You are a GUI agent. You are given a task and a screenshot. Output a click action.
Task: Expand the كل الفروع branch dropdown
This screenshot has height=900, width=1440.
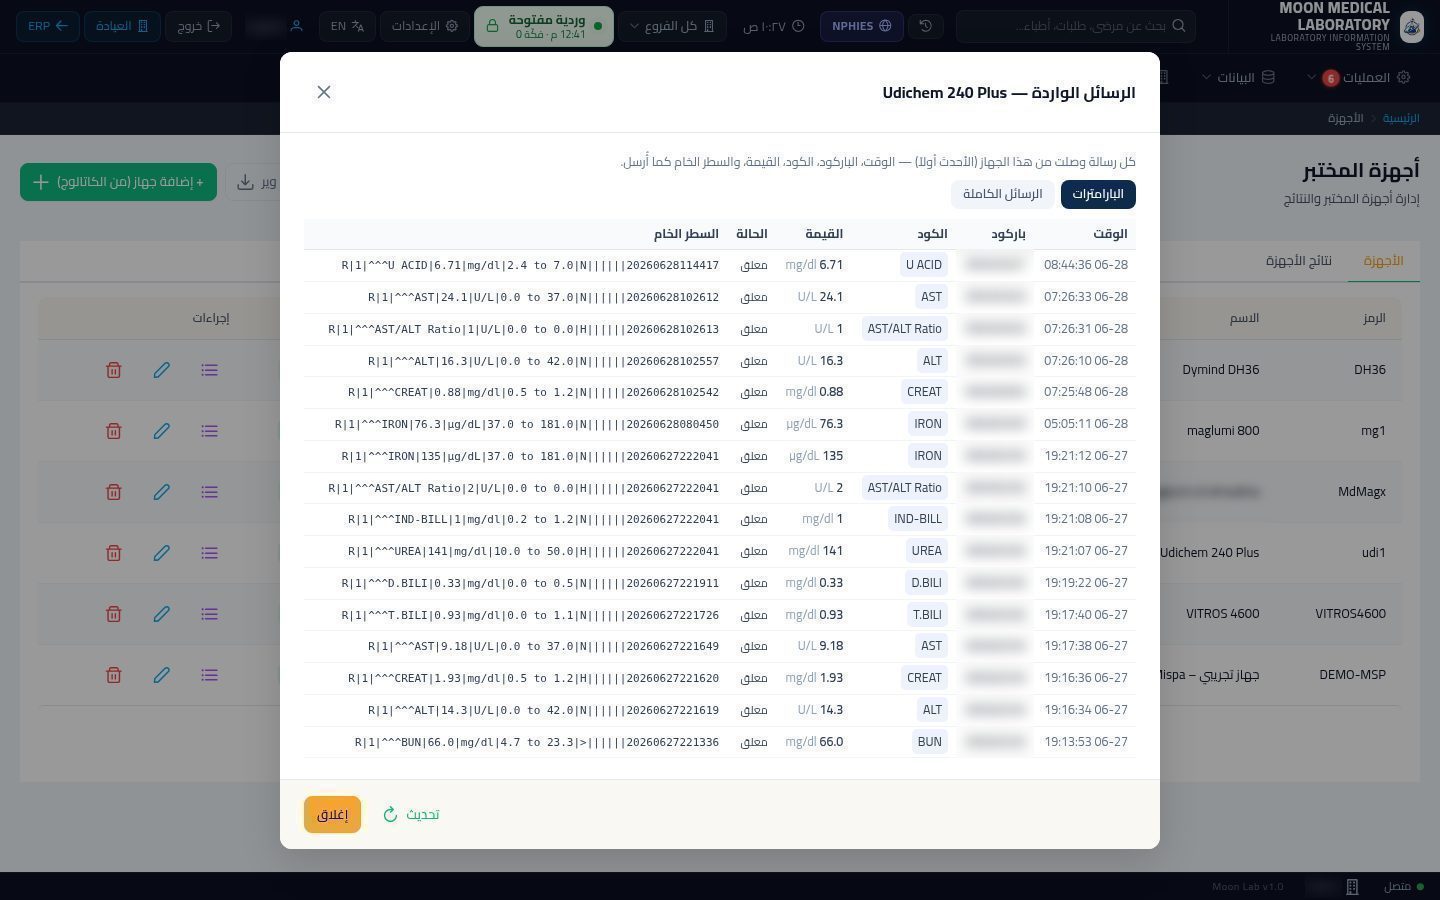672,26
